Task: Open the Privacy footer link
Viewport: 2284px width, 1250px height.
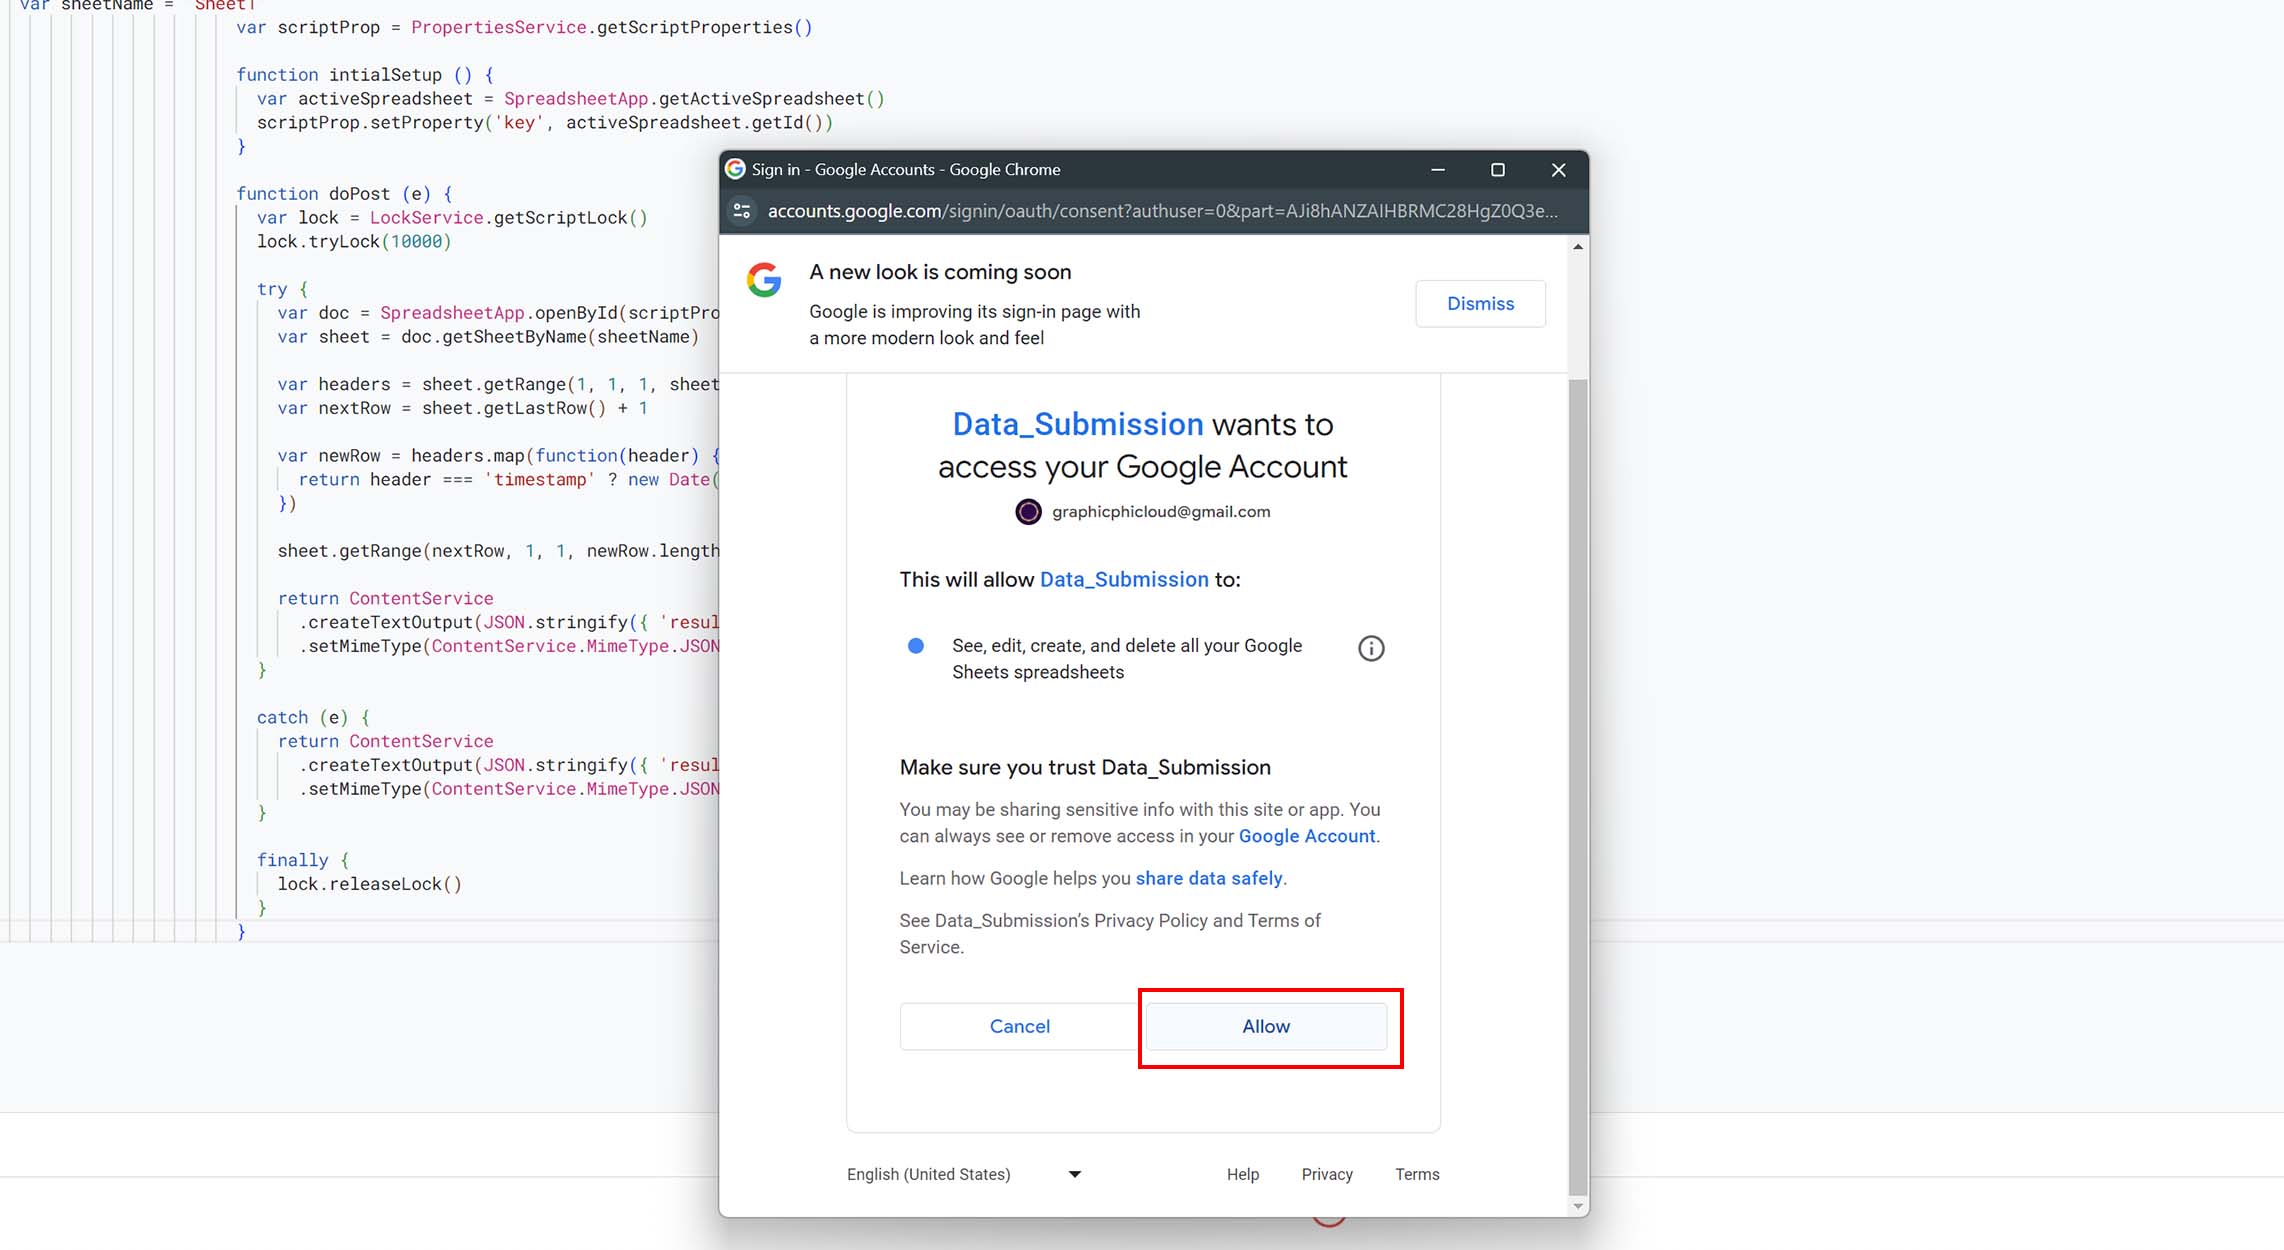Action: coord(1327,1174)
